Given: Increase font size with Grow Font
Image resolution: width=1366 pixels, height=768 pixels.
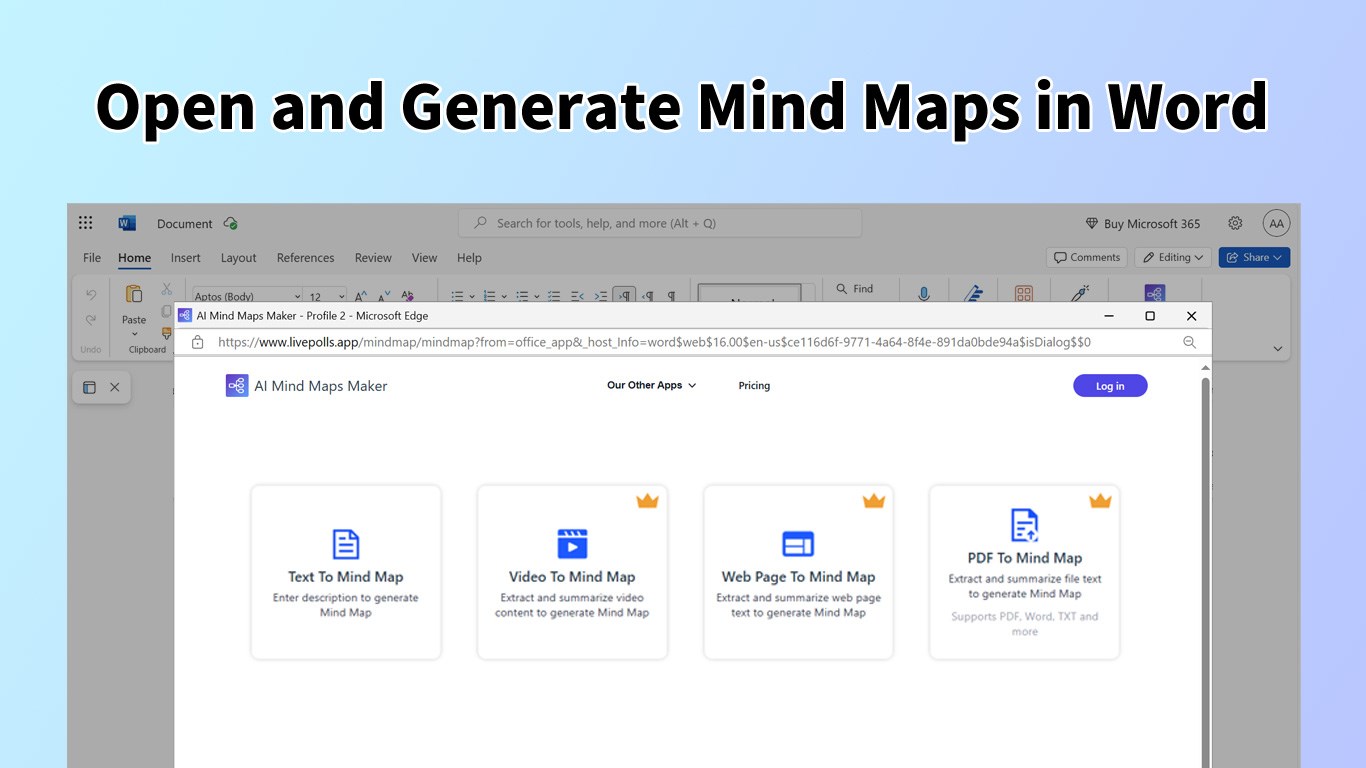Looking at the screenshot, I should (359, 296).
